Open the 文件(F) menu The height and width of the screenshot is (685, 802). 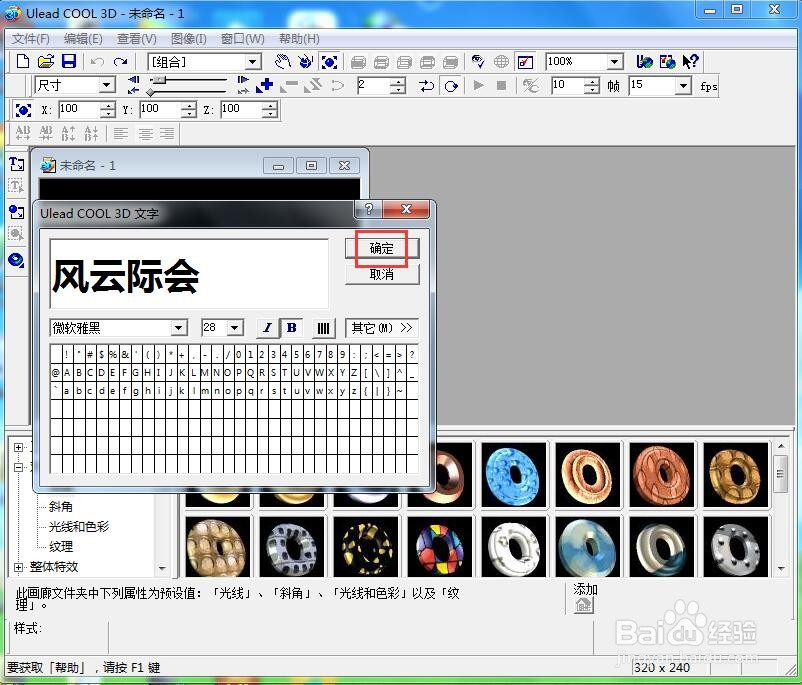click(x=31, y=39)
